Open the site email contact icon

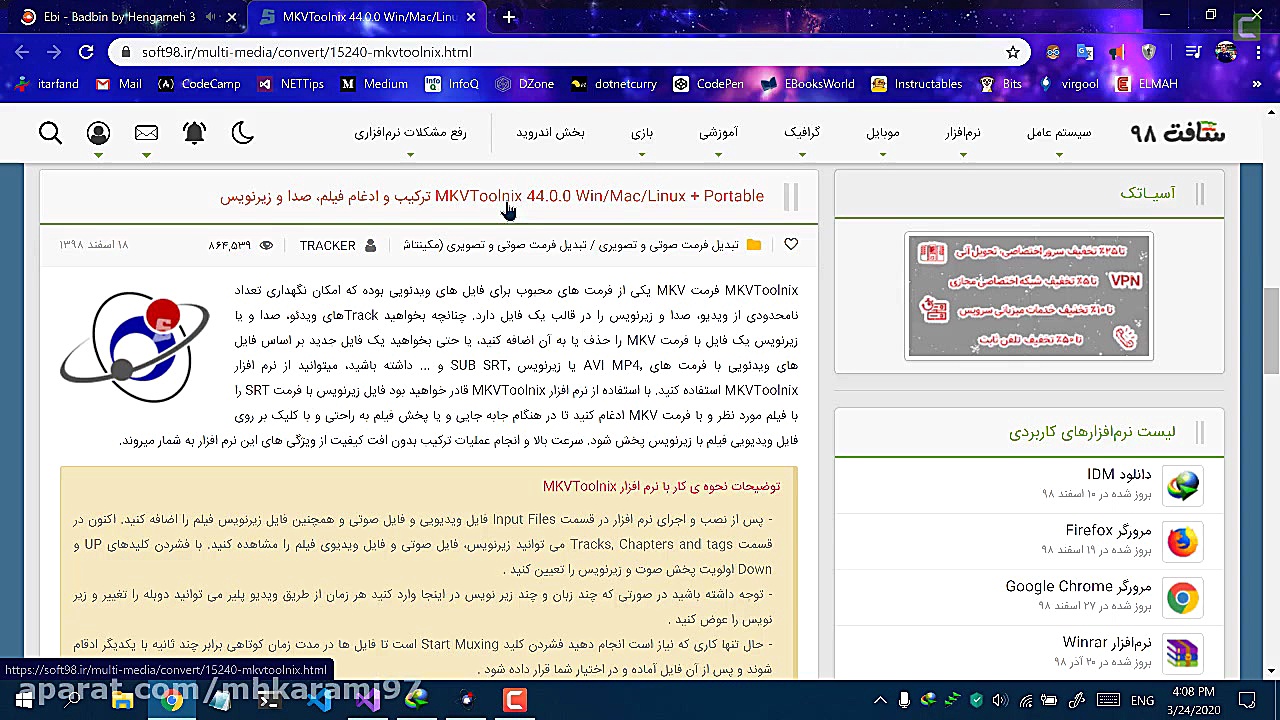coord(146,132)
